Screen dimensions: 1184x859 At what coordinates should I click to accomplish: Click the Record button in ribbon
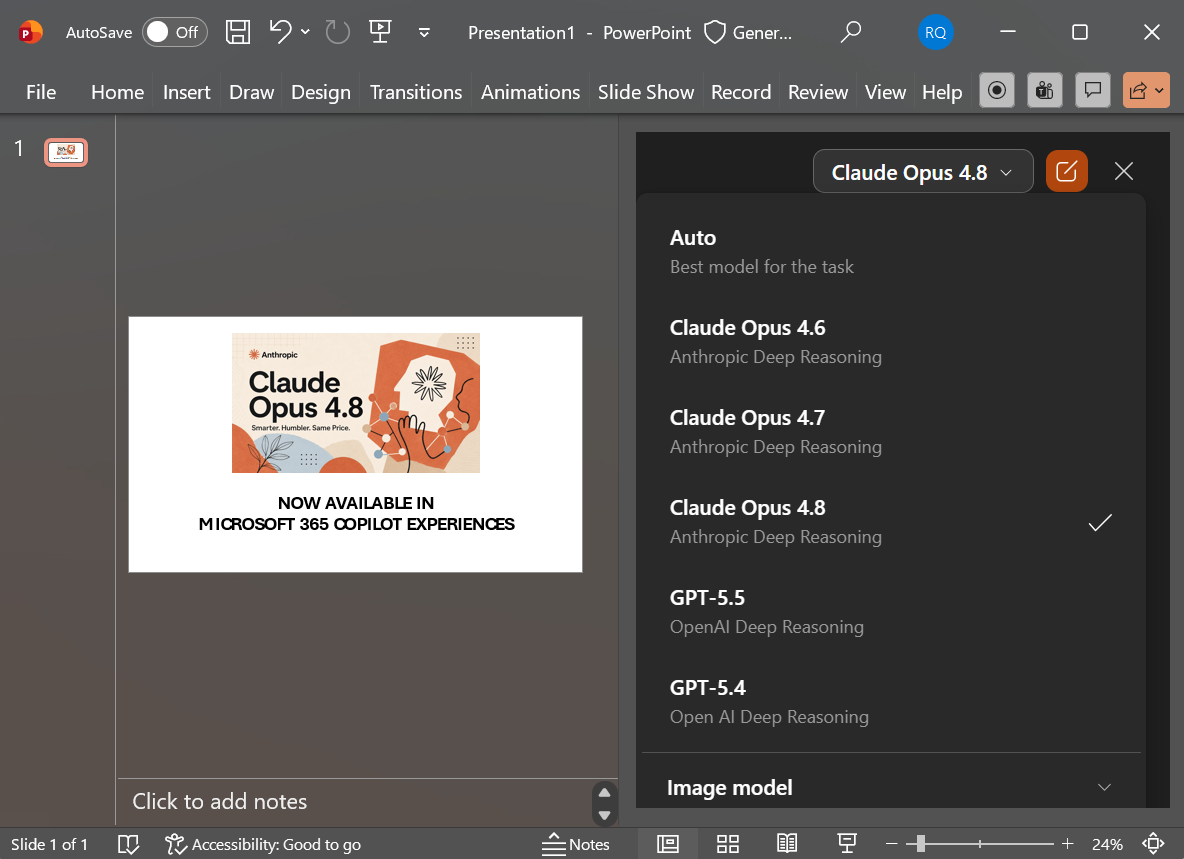coord(997,91)
